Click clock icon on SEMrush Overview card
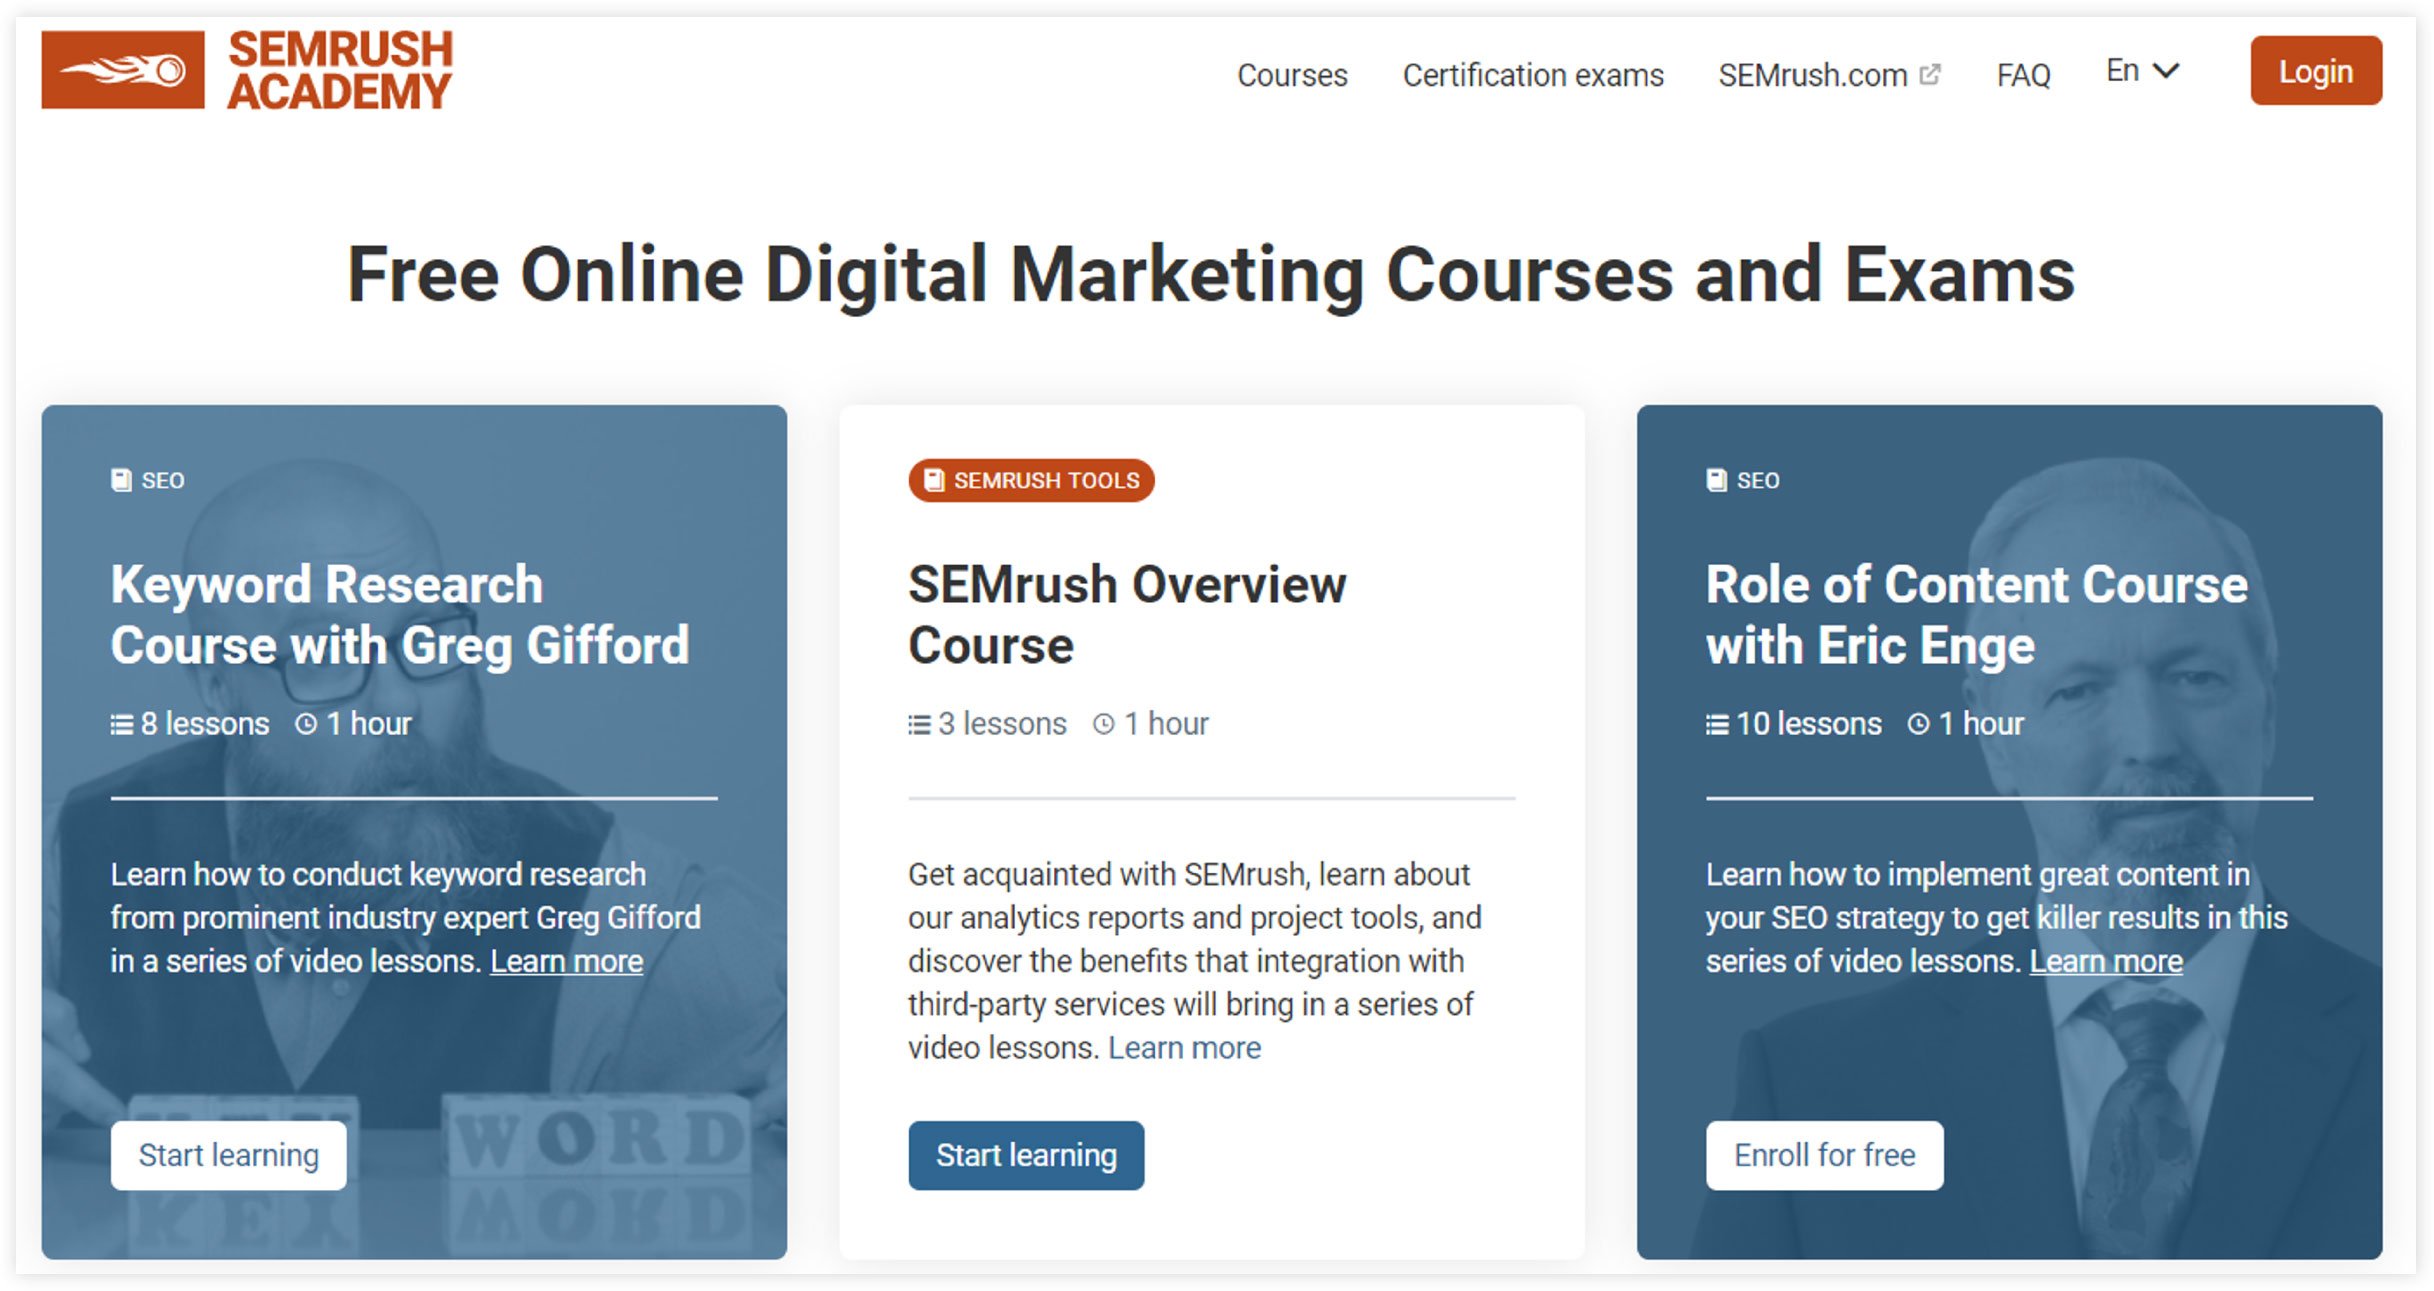 click(x=1103, y=723)
